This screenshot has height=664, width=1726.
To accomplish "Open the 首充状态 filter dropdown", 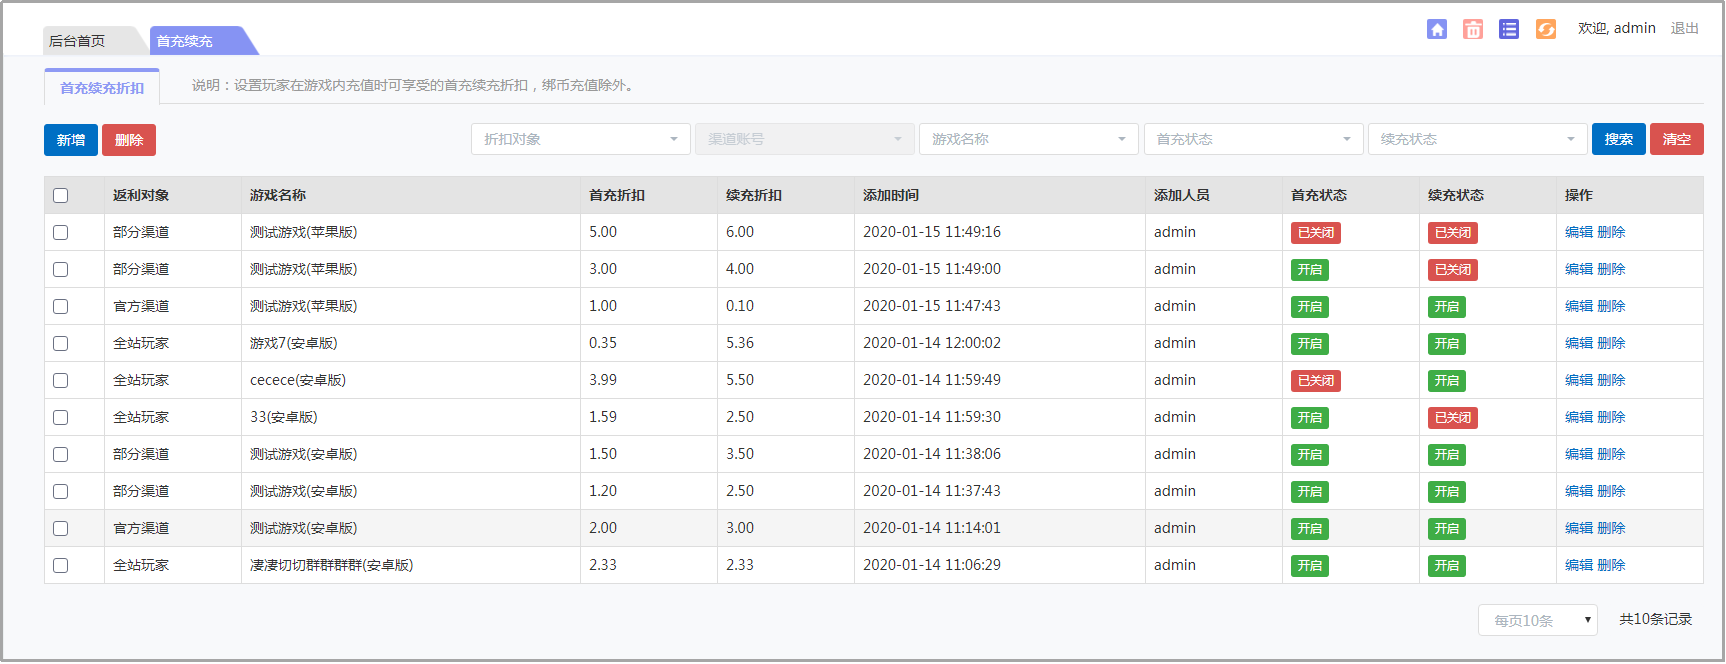I will (1254, 139).
